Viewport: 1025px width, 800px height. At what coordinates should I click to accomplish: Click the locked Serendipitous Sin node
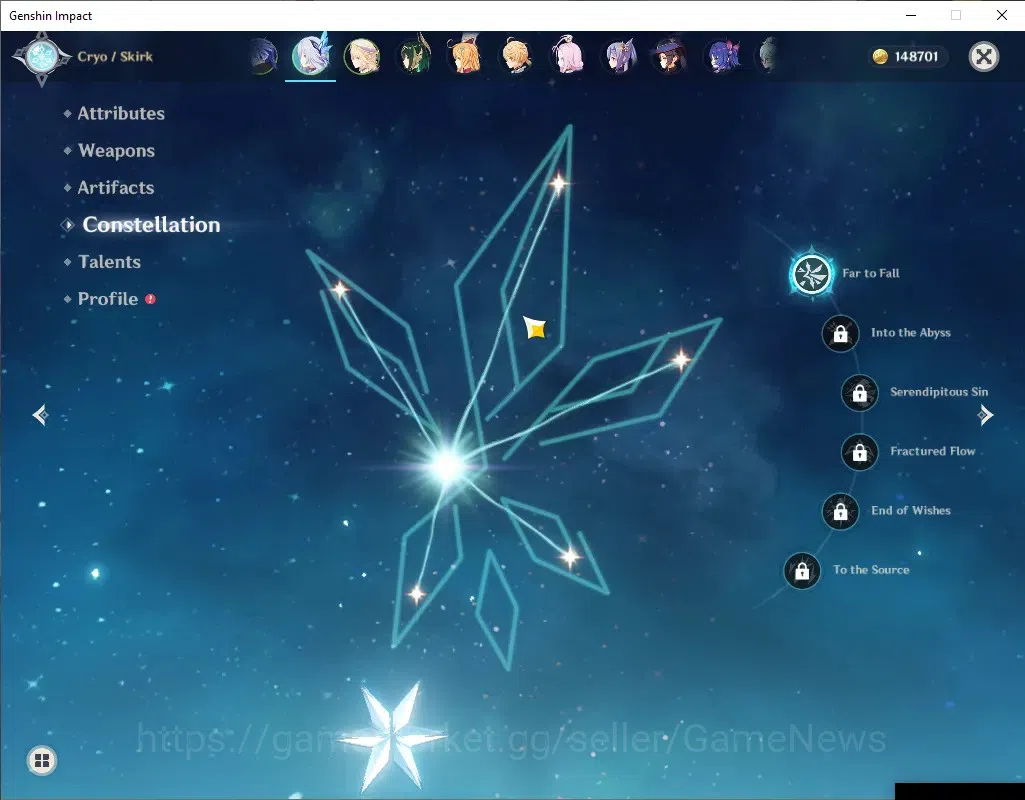click(860, 393)
